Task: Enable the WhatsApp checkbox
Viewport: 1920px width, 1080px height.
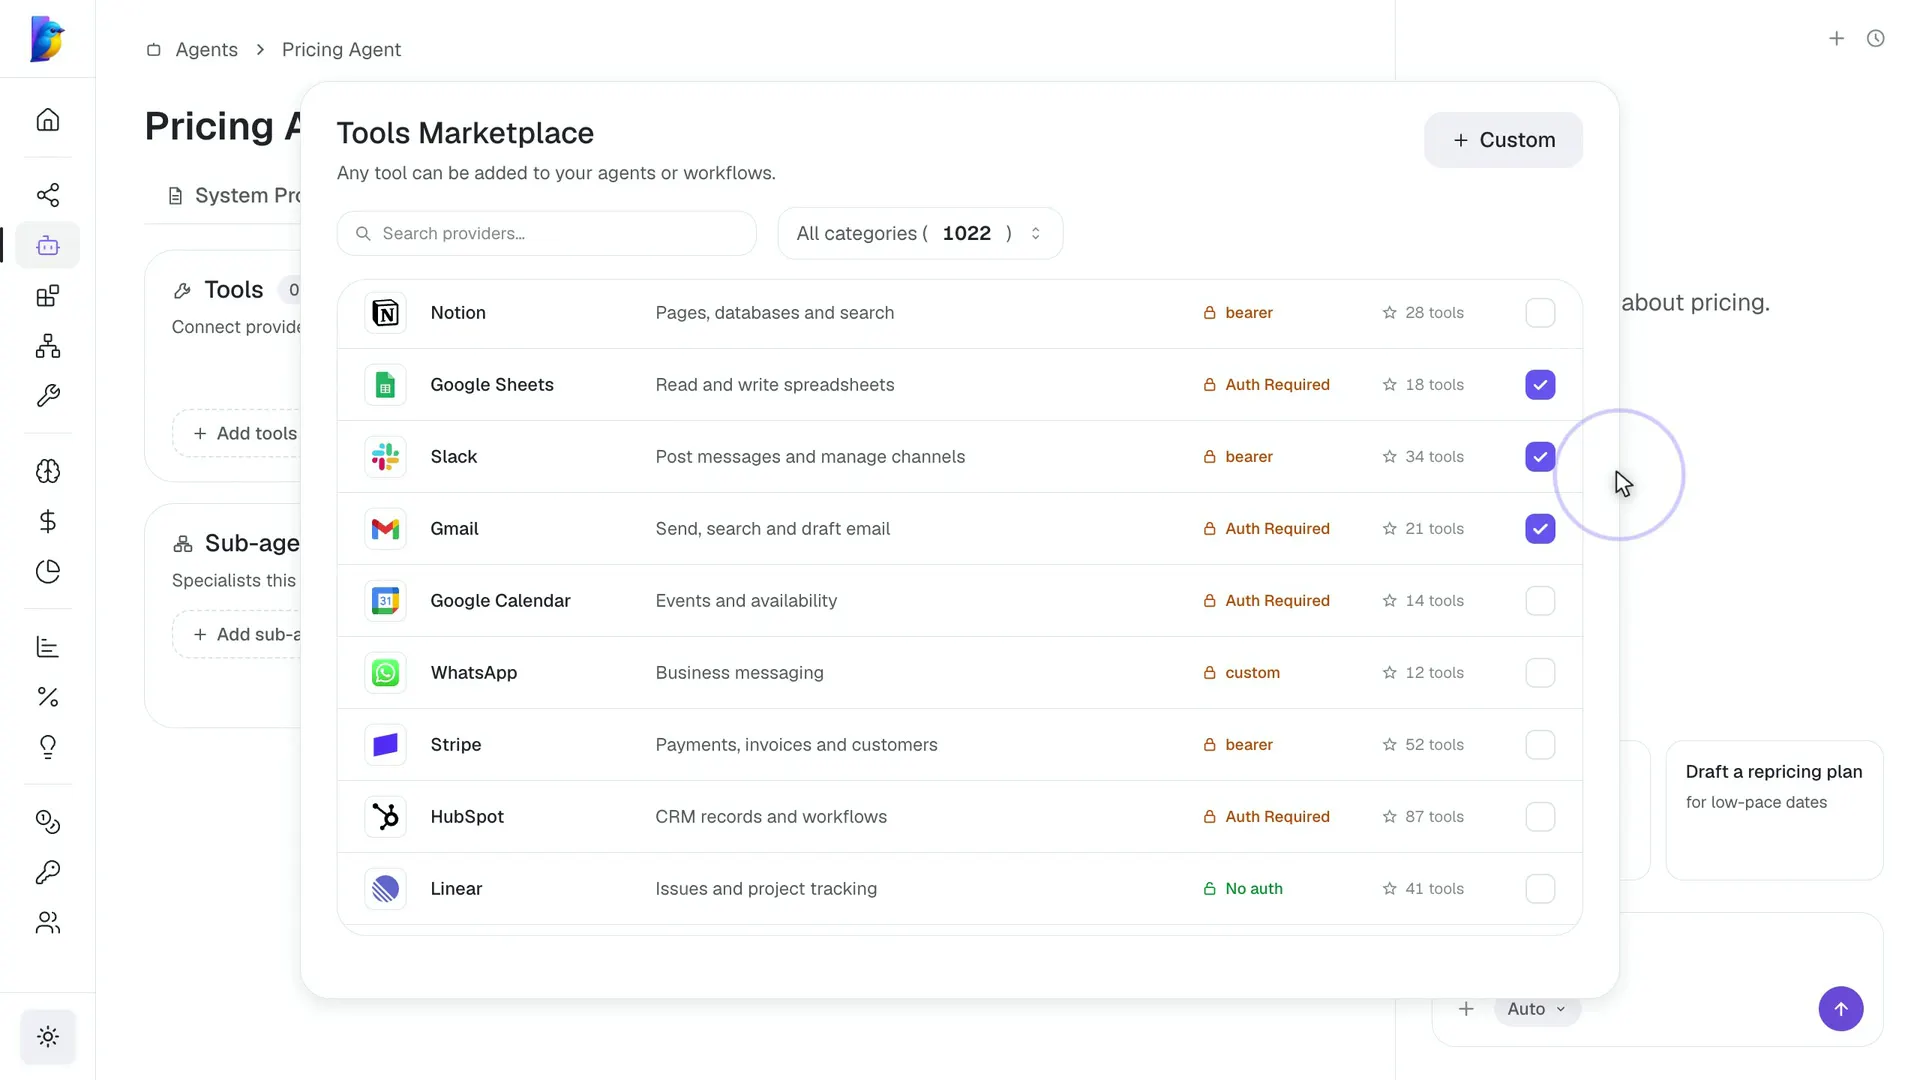Action: tap(1540, 673)
